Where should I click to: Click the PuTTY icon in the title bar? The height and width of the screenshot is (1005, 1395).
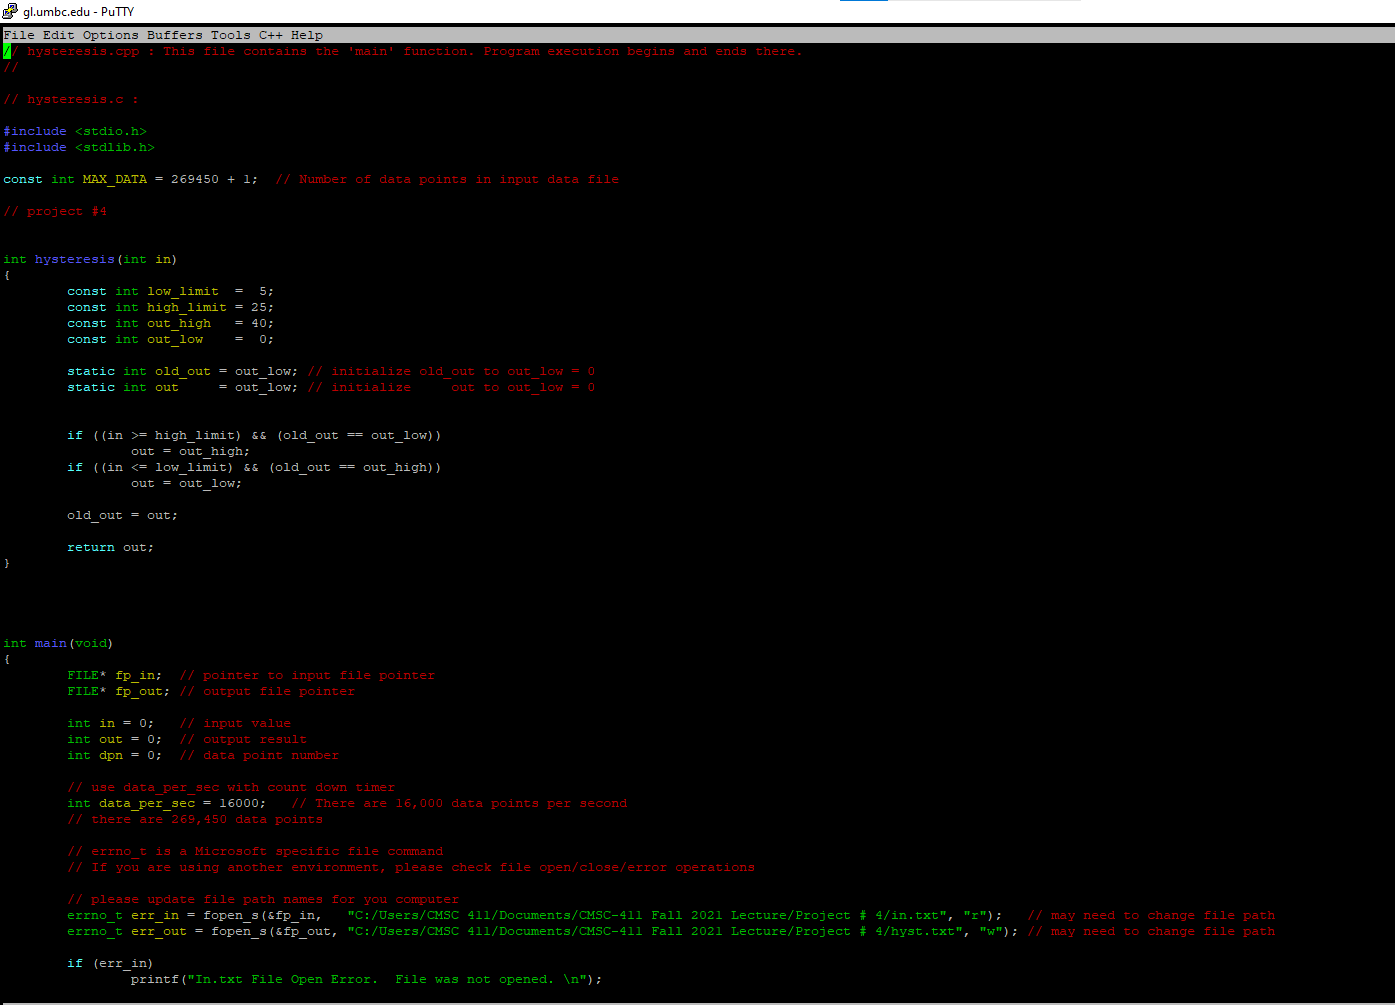(x=10, y=11)
